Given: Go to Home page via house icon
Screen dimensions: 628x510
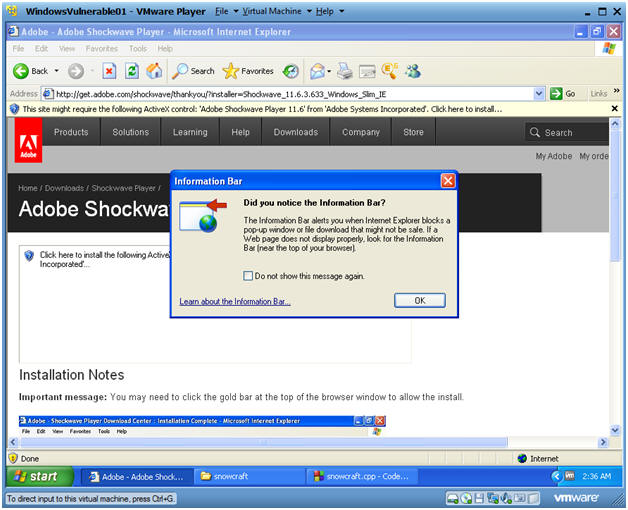Looking at the screenshot, I should click(x=155, y=71).
